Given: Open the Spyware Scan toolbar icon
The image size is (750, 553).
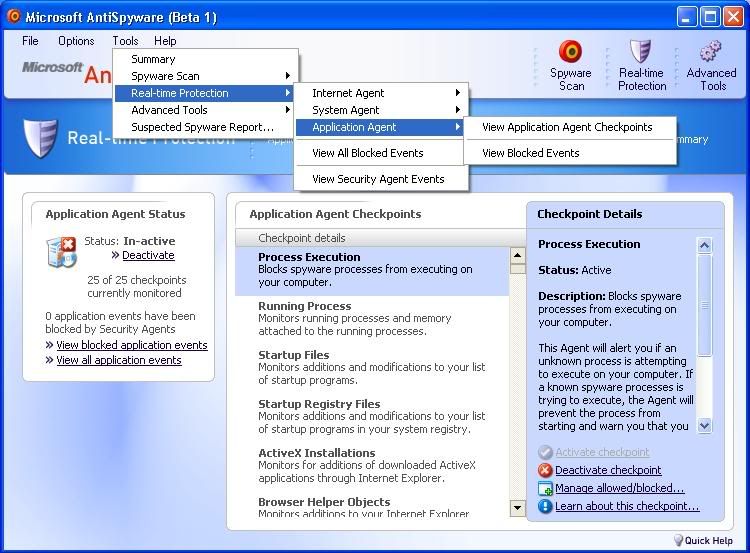Looking at the screenshot, I should click(x=571, y=51).
